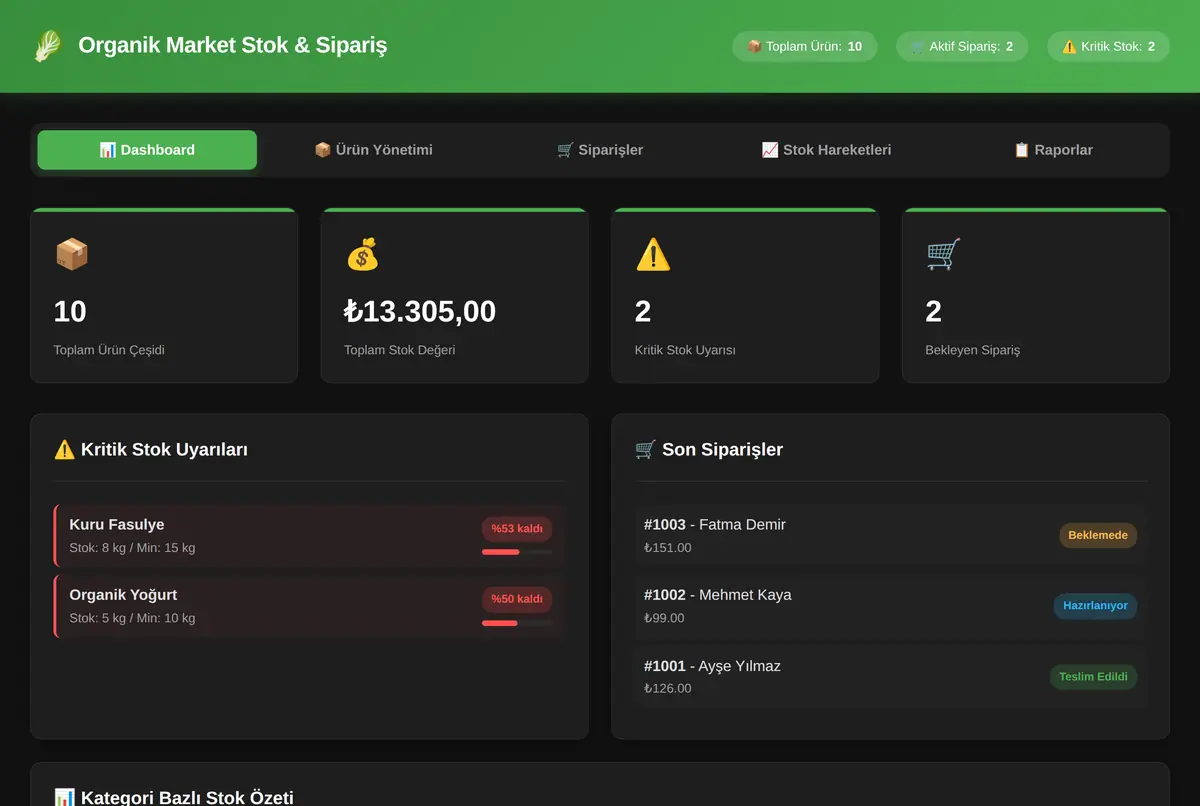This screenshot has width=1200, height=806.
Task: Open order #1003 - Fatma Demir
Action: pos(890,535)
